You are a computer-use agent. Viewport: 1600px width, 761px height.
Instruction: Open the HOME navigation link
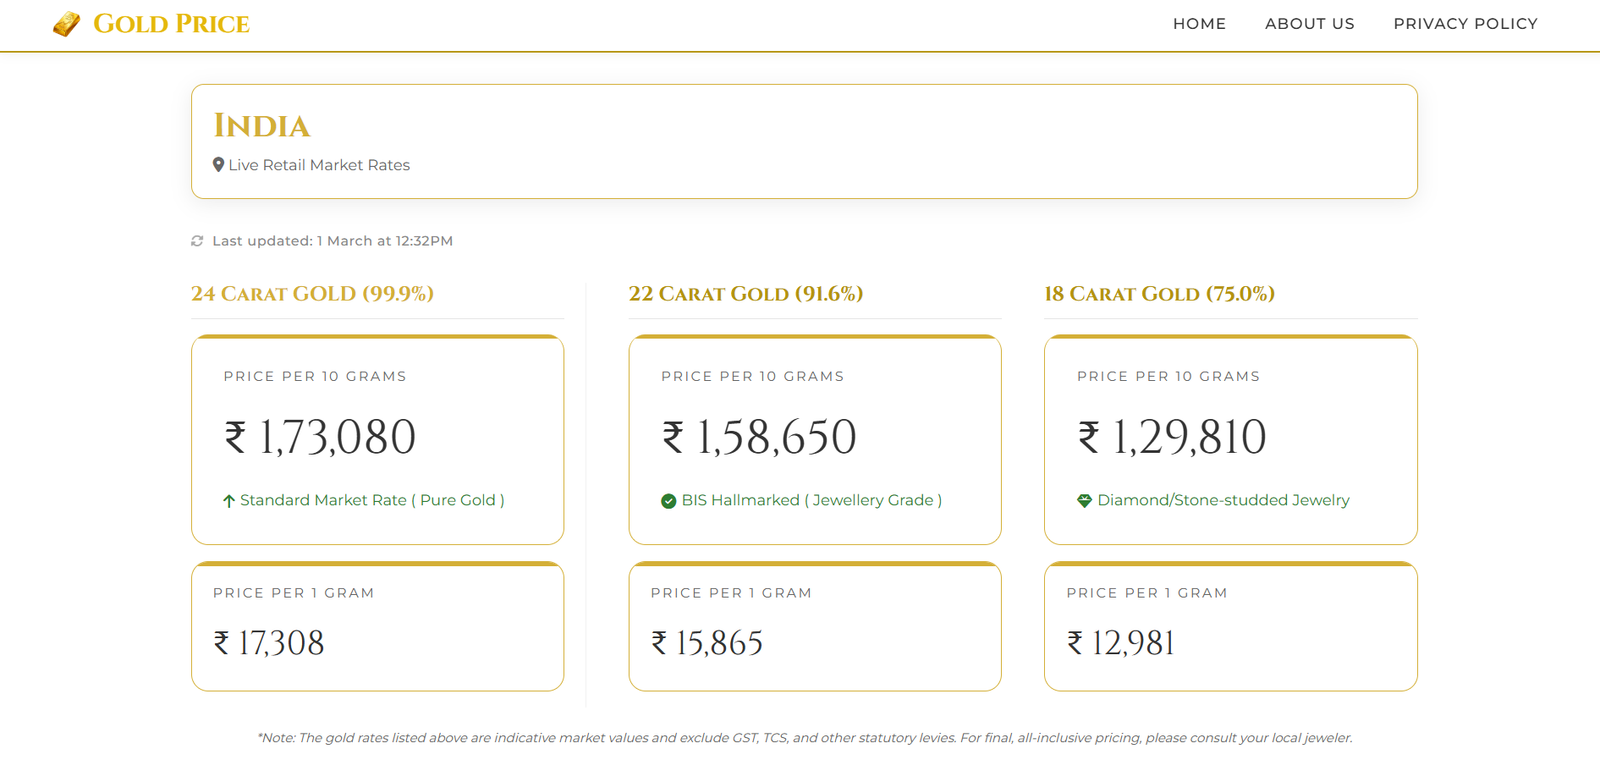[1199, 23]
